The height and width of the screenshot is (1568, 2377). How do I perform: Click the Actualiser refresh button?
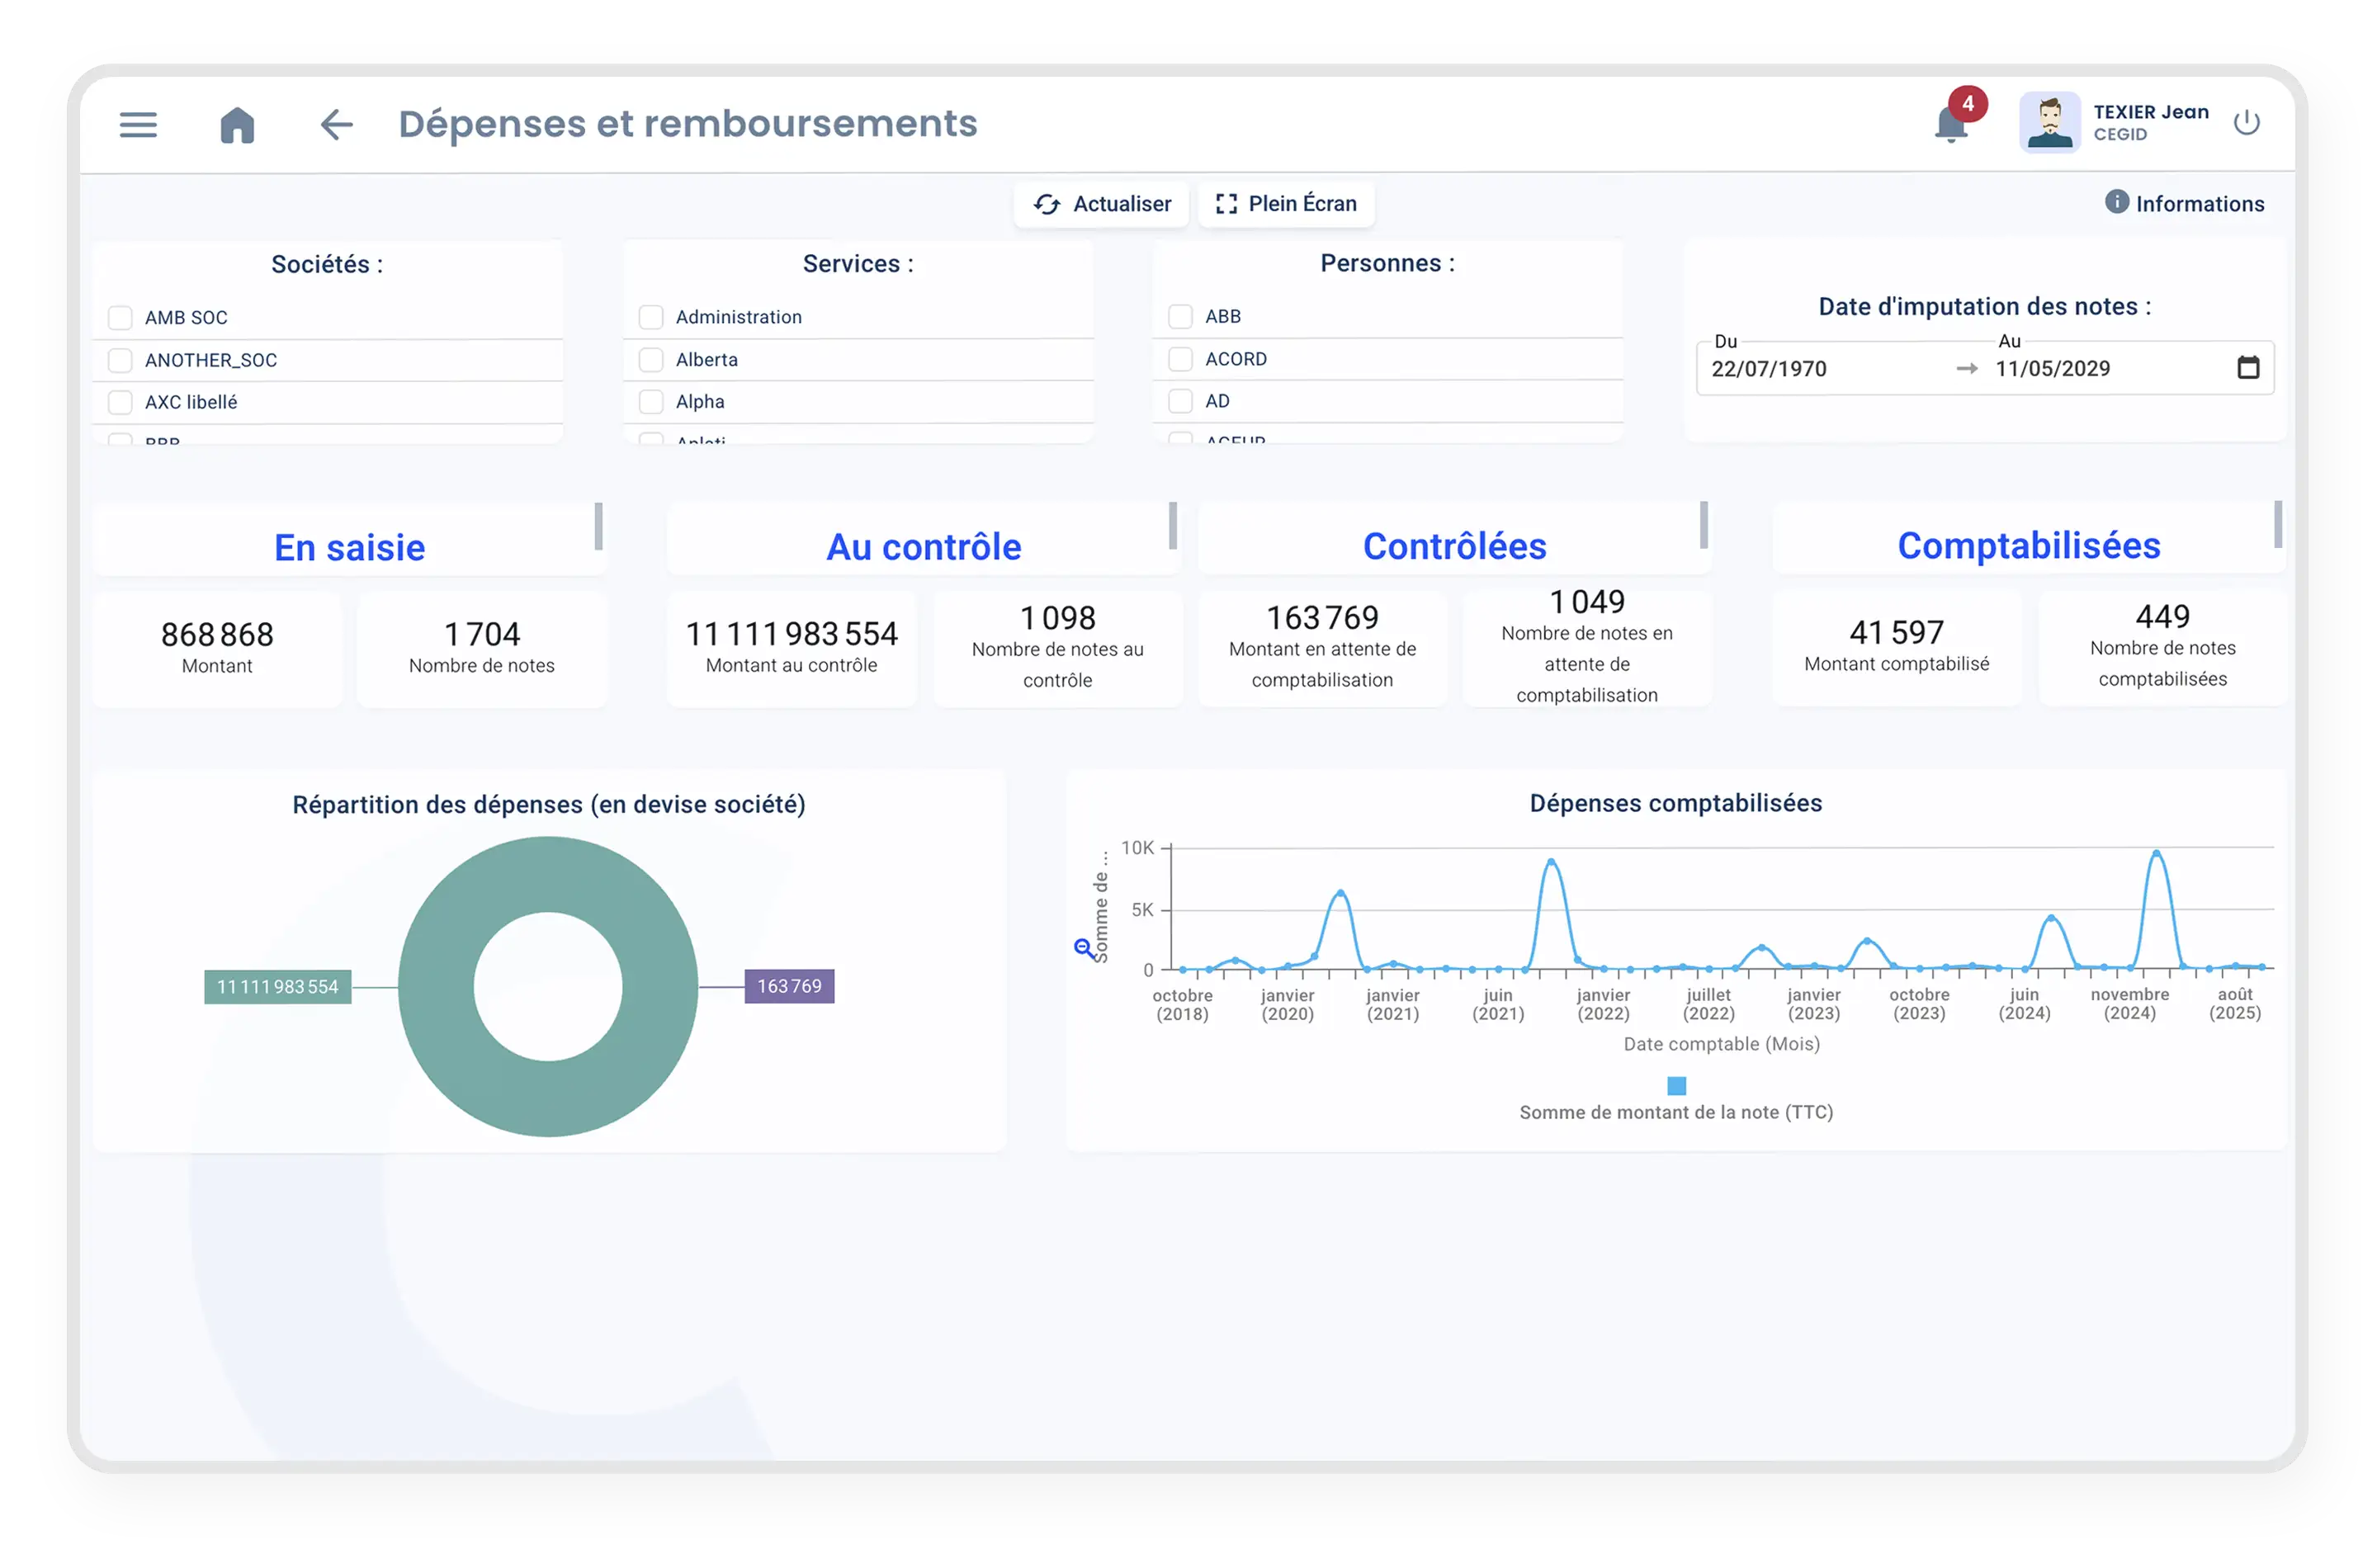[1102, 204]
